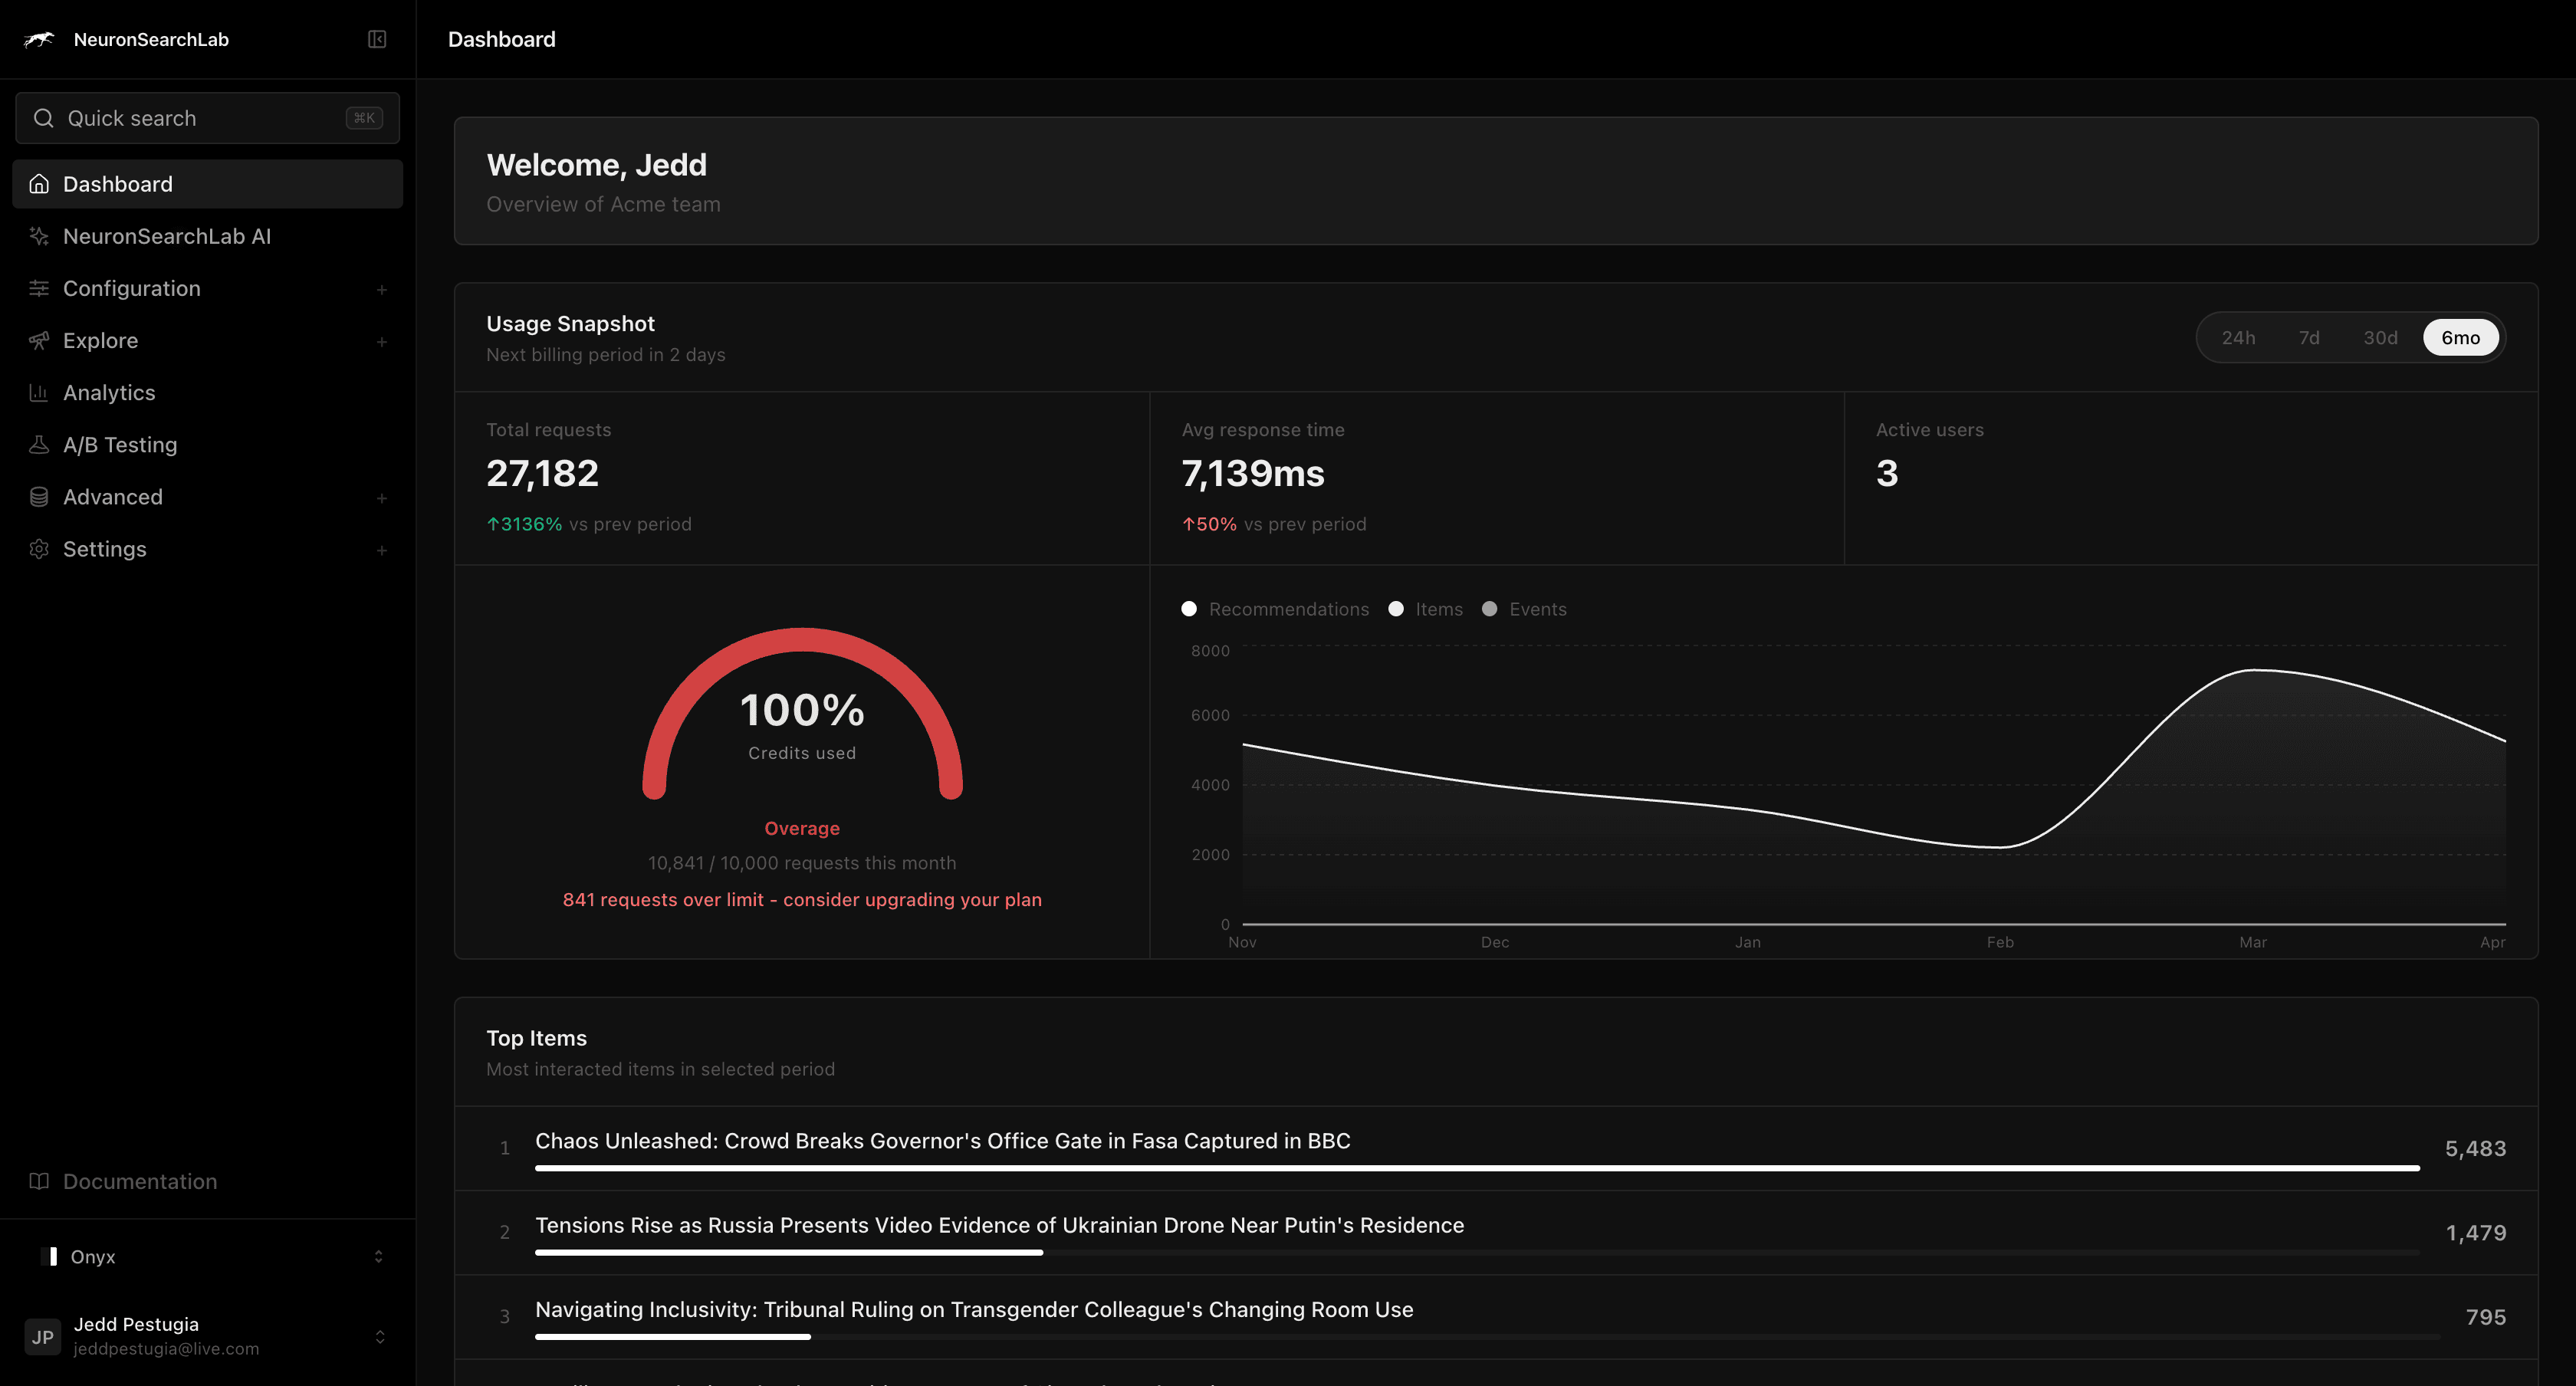Open Explore using the rocket icon
Viewport: 2576px width, 1386px height.
pos(39,340)
